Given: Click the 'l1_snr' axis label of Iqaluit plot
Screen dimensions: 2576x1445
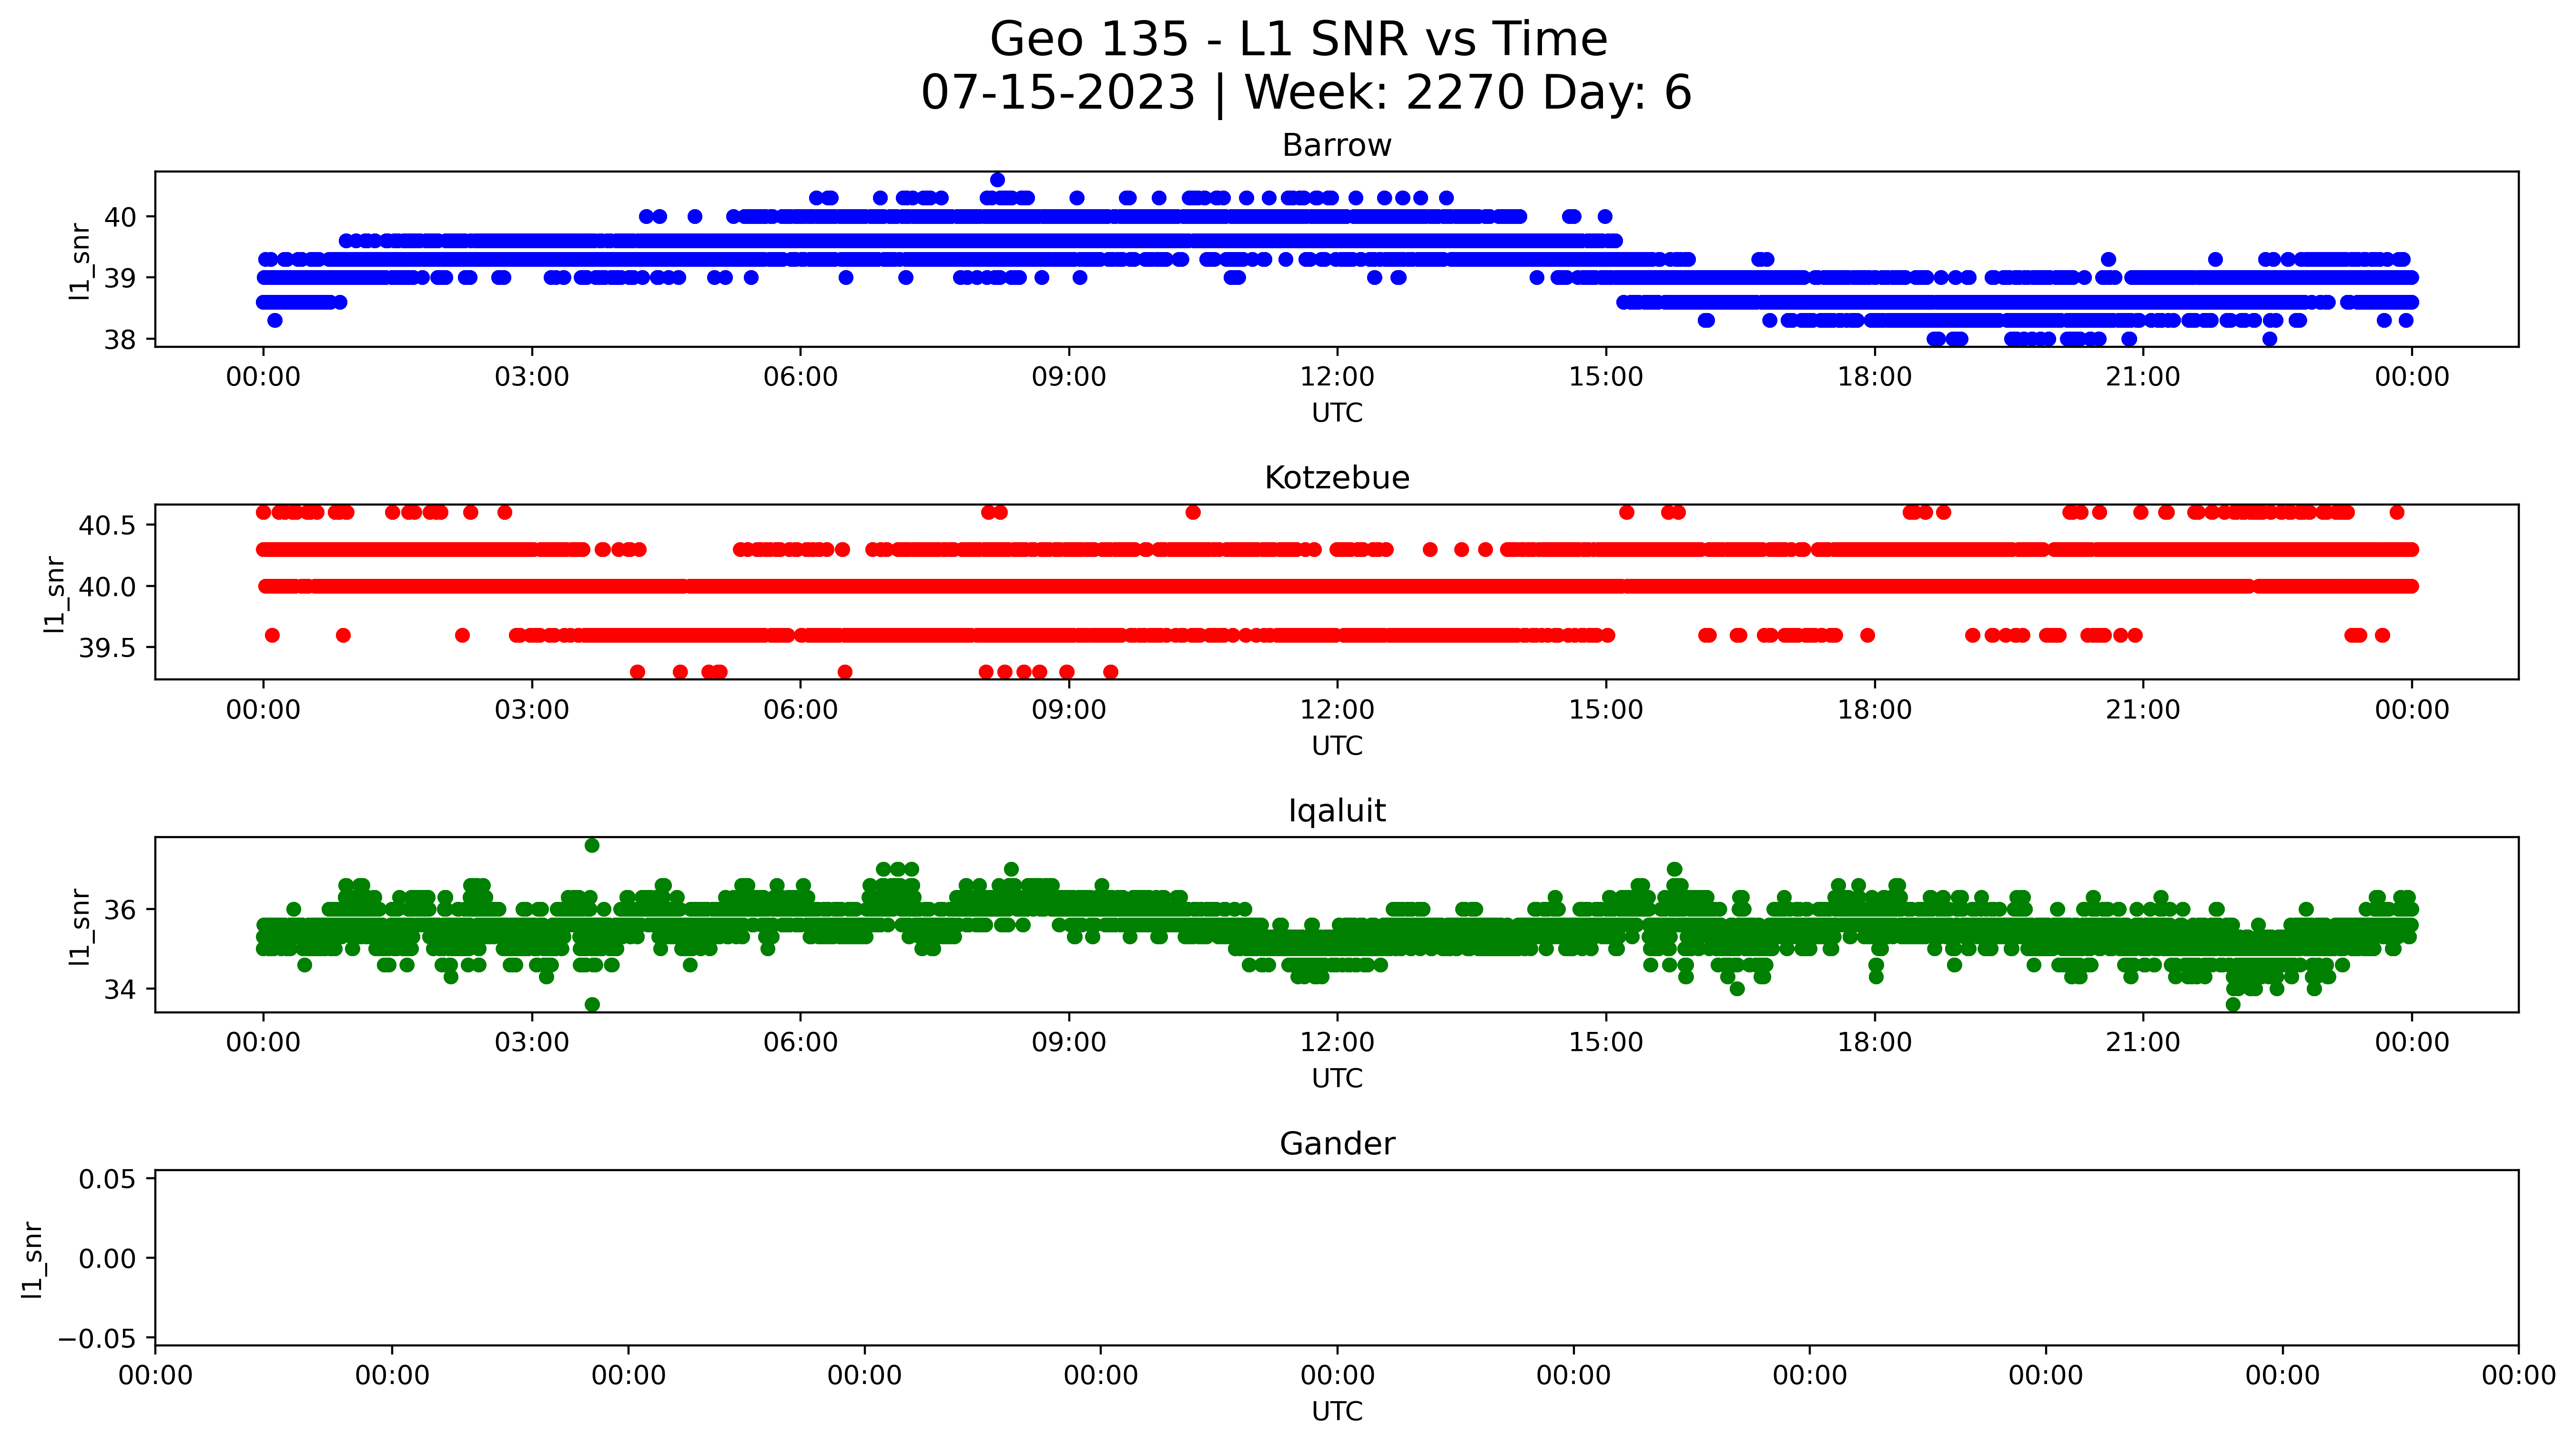Looking at the screenshot, I should tap(81, 926).
